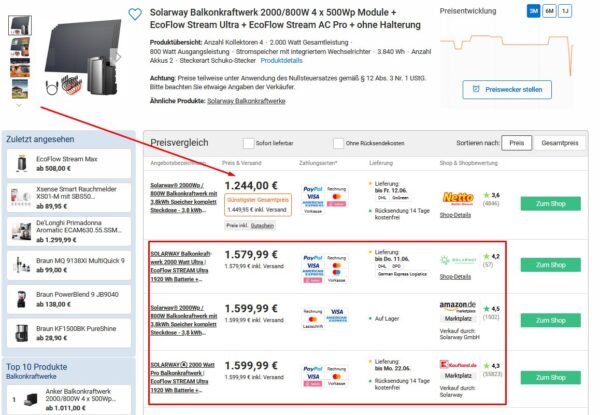Open EcoFlow Stream Max recently viewed item
Screen dimensions: 600x415
69,164
